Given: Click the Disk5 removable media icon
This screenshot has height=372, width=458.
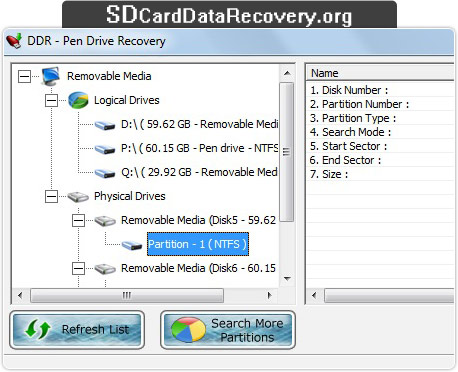Looking at the screenshot, I should click(105, 221).
